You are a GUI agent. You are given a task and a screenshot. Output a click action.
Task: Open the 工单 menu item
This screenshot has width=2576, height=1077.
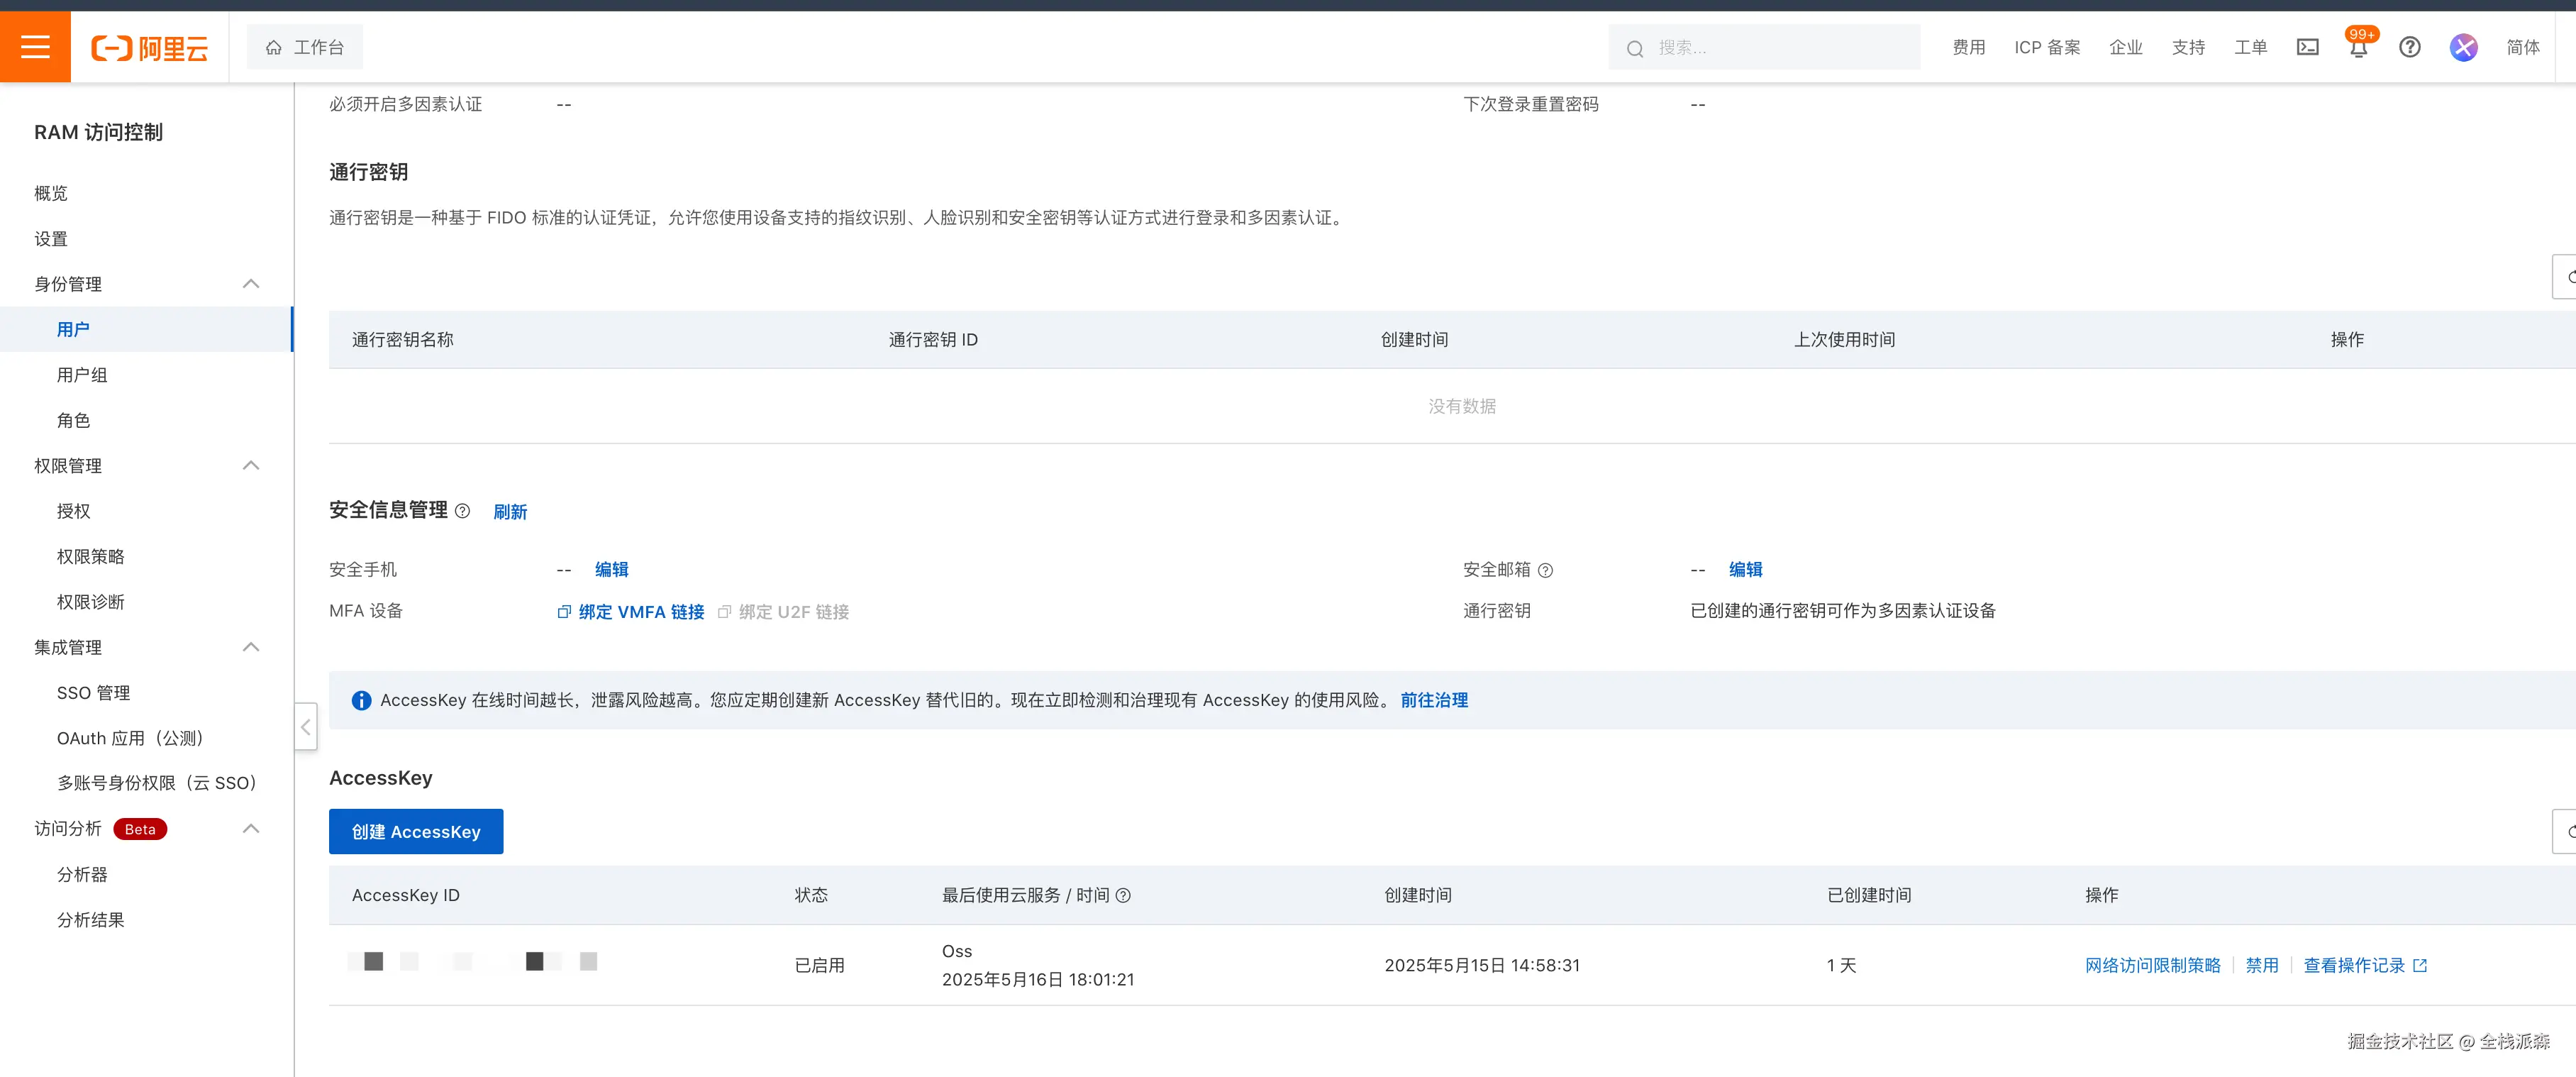[2250, 47]
